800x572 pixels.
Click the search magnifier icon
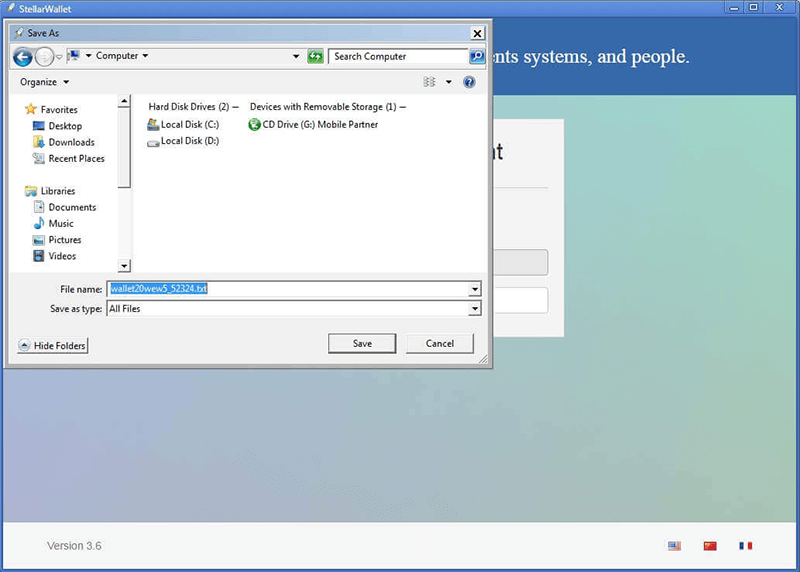point(477,56)
